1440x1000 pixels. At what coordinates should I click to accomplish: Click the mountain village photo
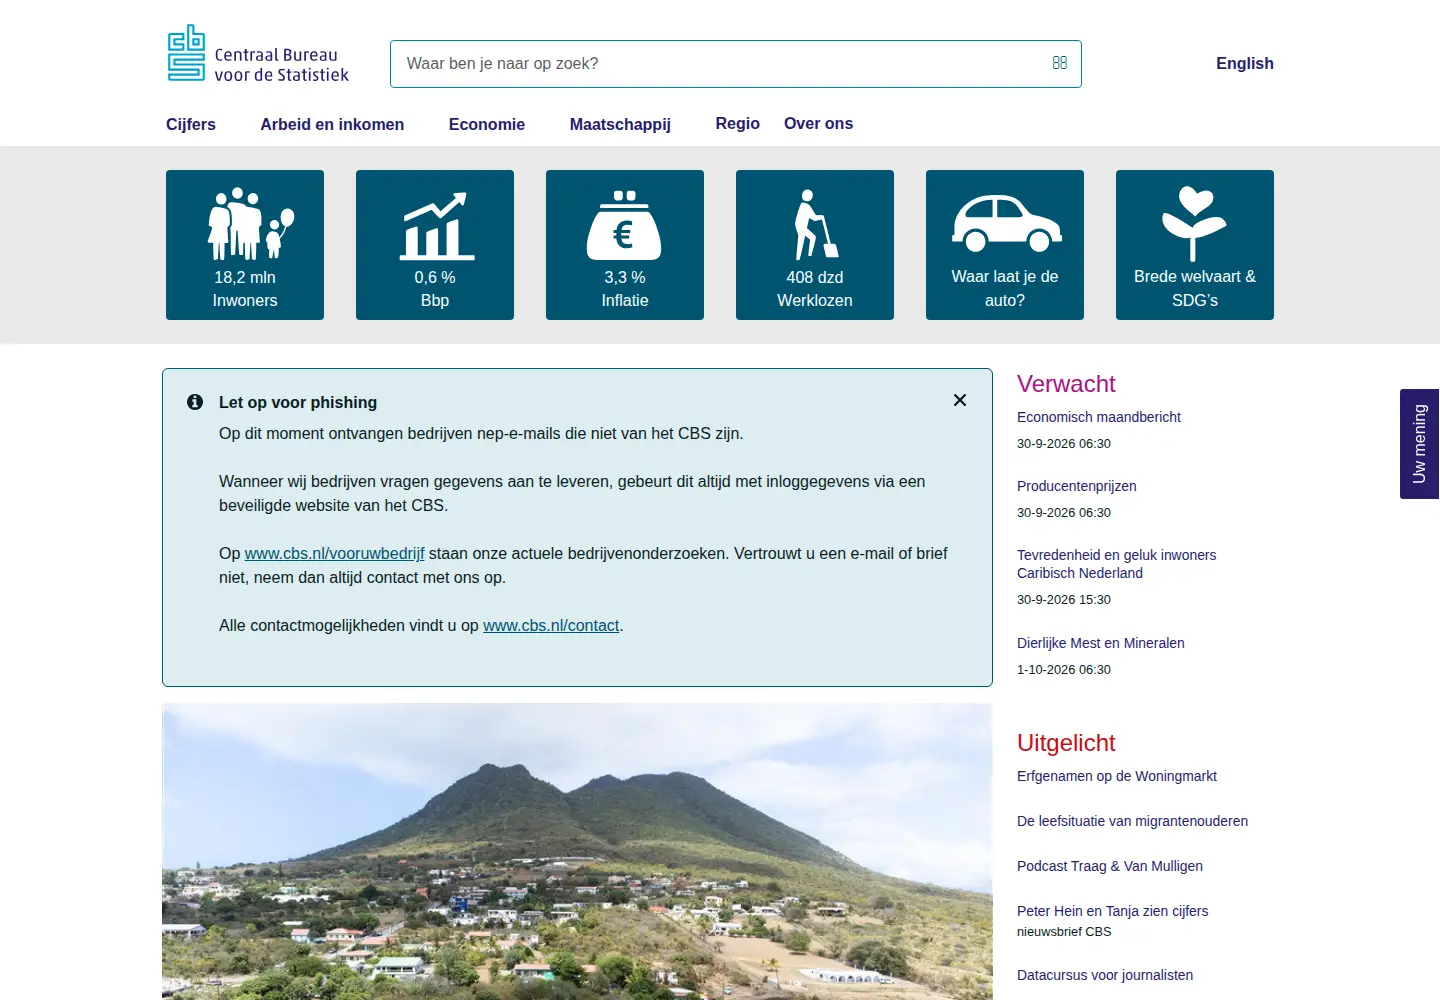[x=577, y=851]
